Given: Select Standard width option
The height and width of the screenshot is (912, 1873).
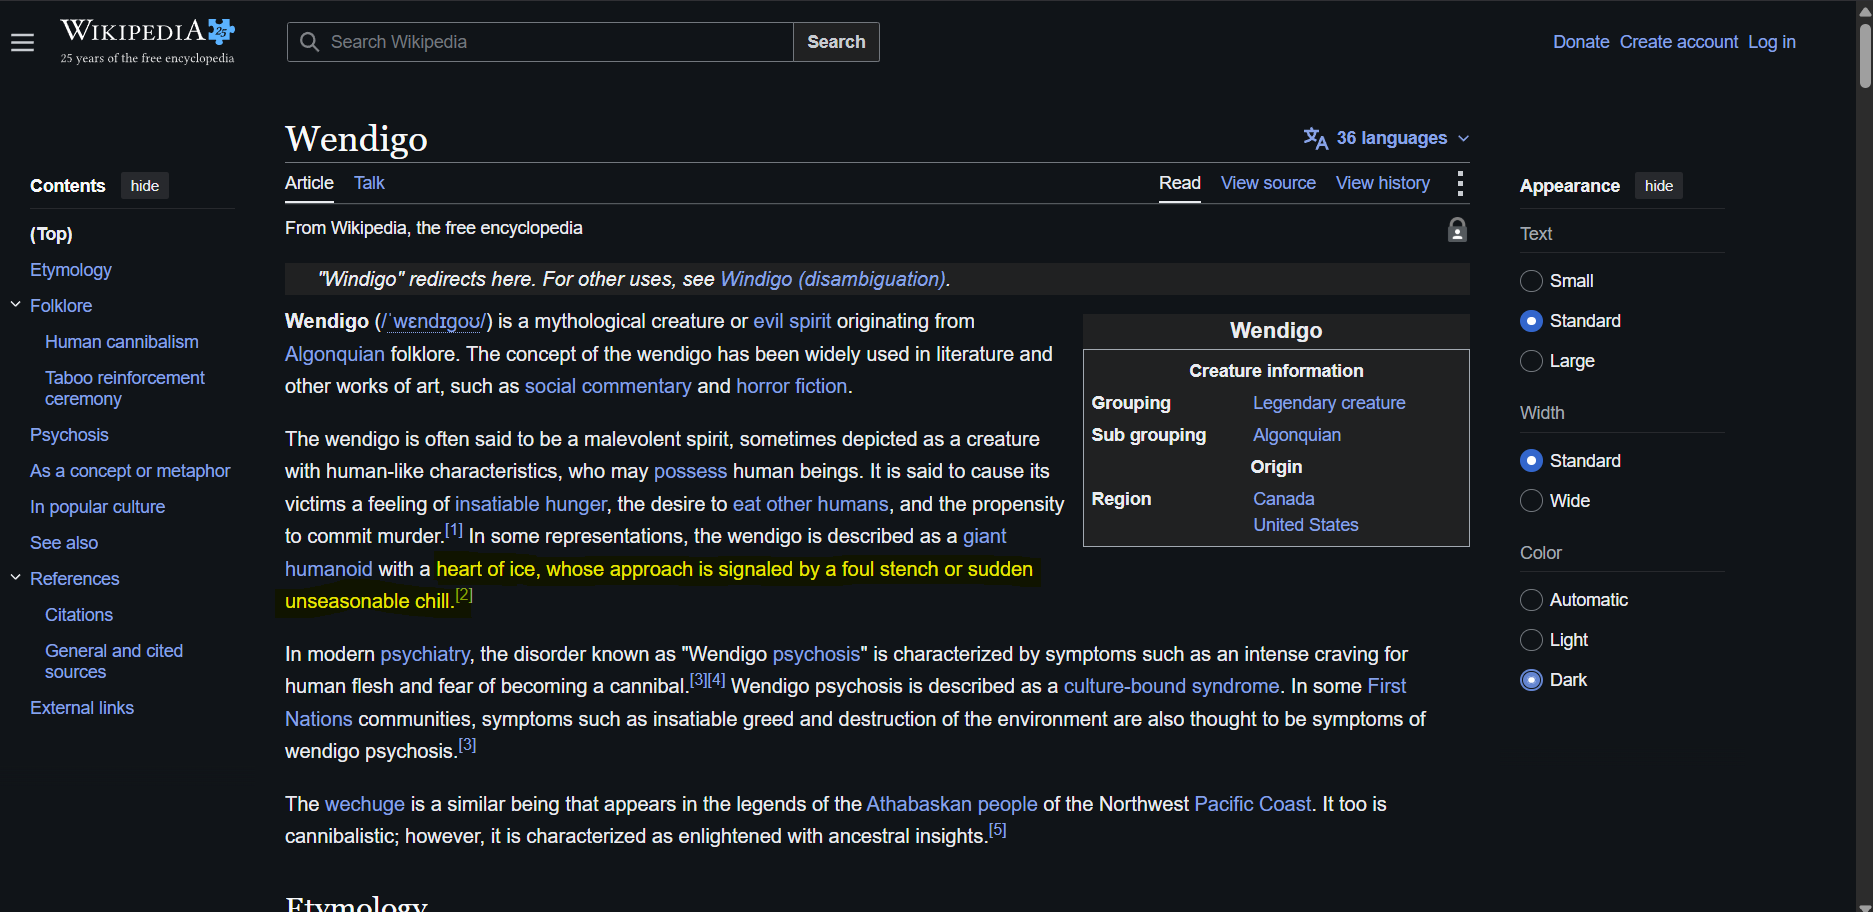Looking at the screenshot, I should coord(1531,461).
